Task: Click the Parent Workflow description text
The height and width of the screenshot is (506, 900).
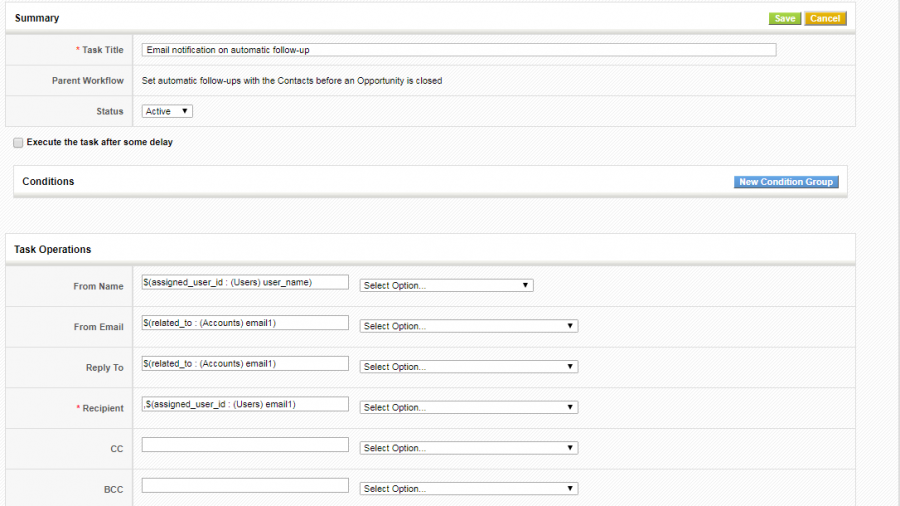Action: tap(292, 81)
